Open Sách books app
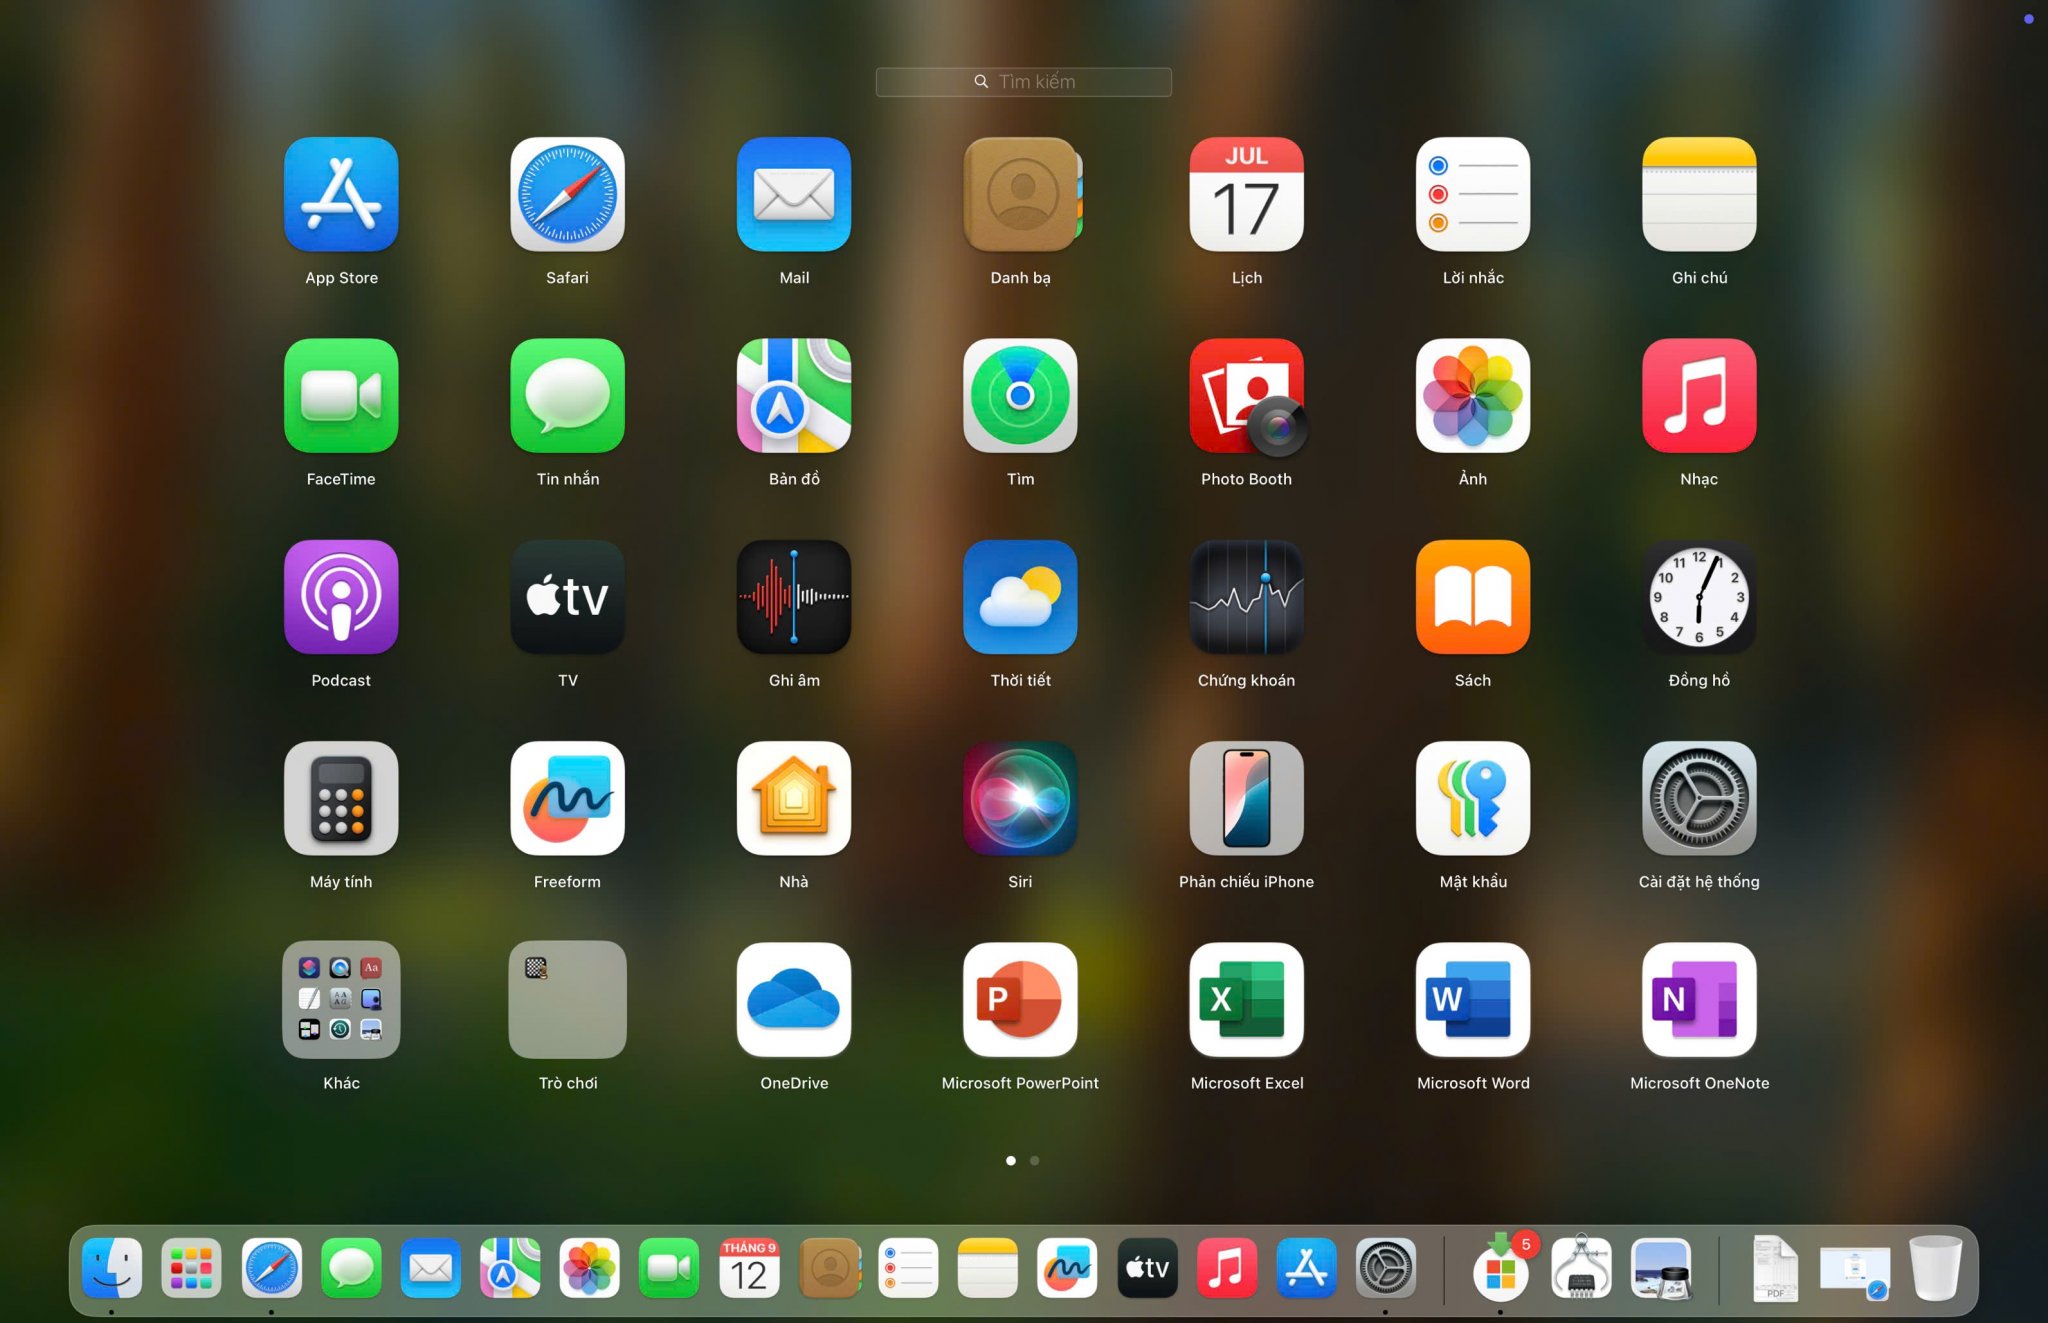The height and width of the screenshot is (1323, 2048). (1473, 597)
